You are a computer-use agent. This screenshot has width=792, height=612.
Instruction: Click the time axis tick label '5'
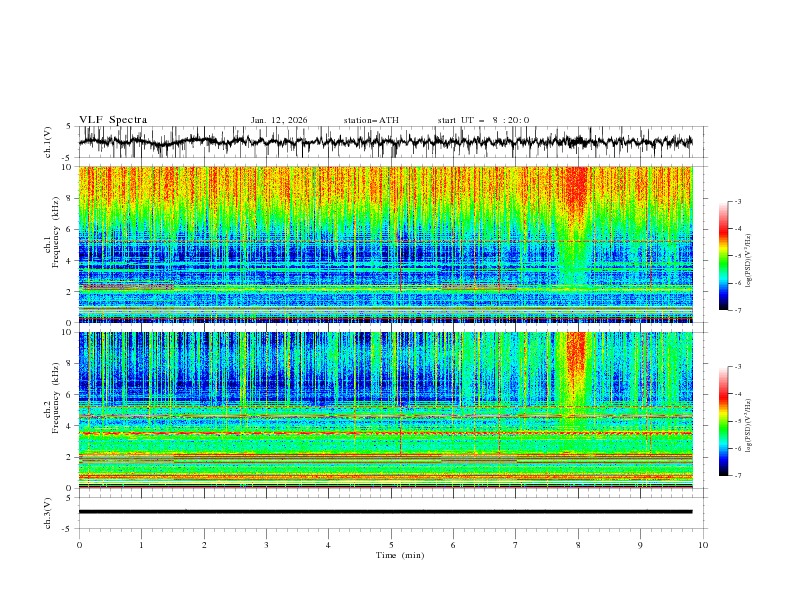pos(391,545)
